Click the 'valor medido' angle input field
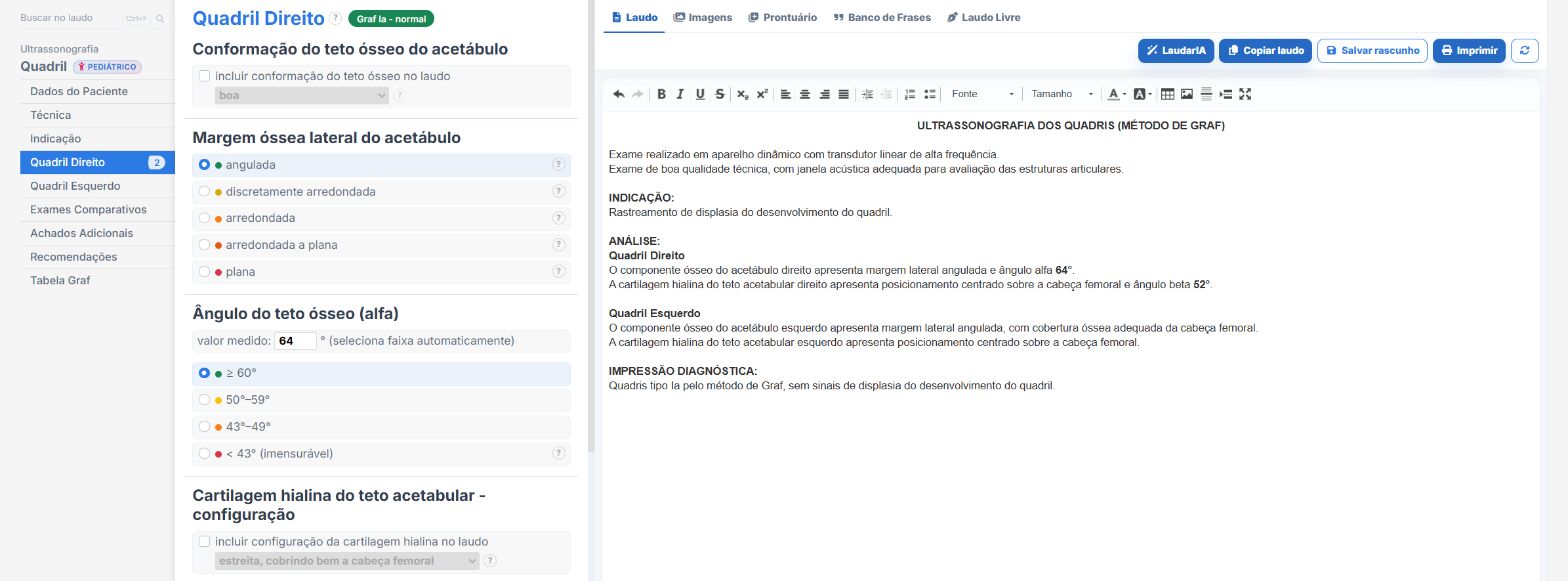 coord(296,341)
